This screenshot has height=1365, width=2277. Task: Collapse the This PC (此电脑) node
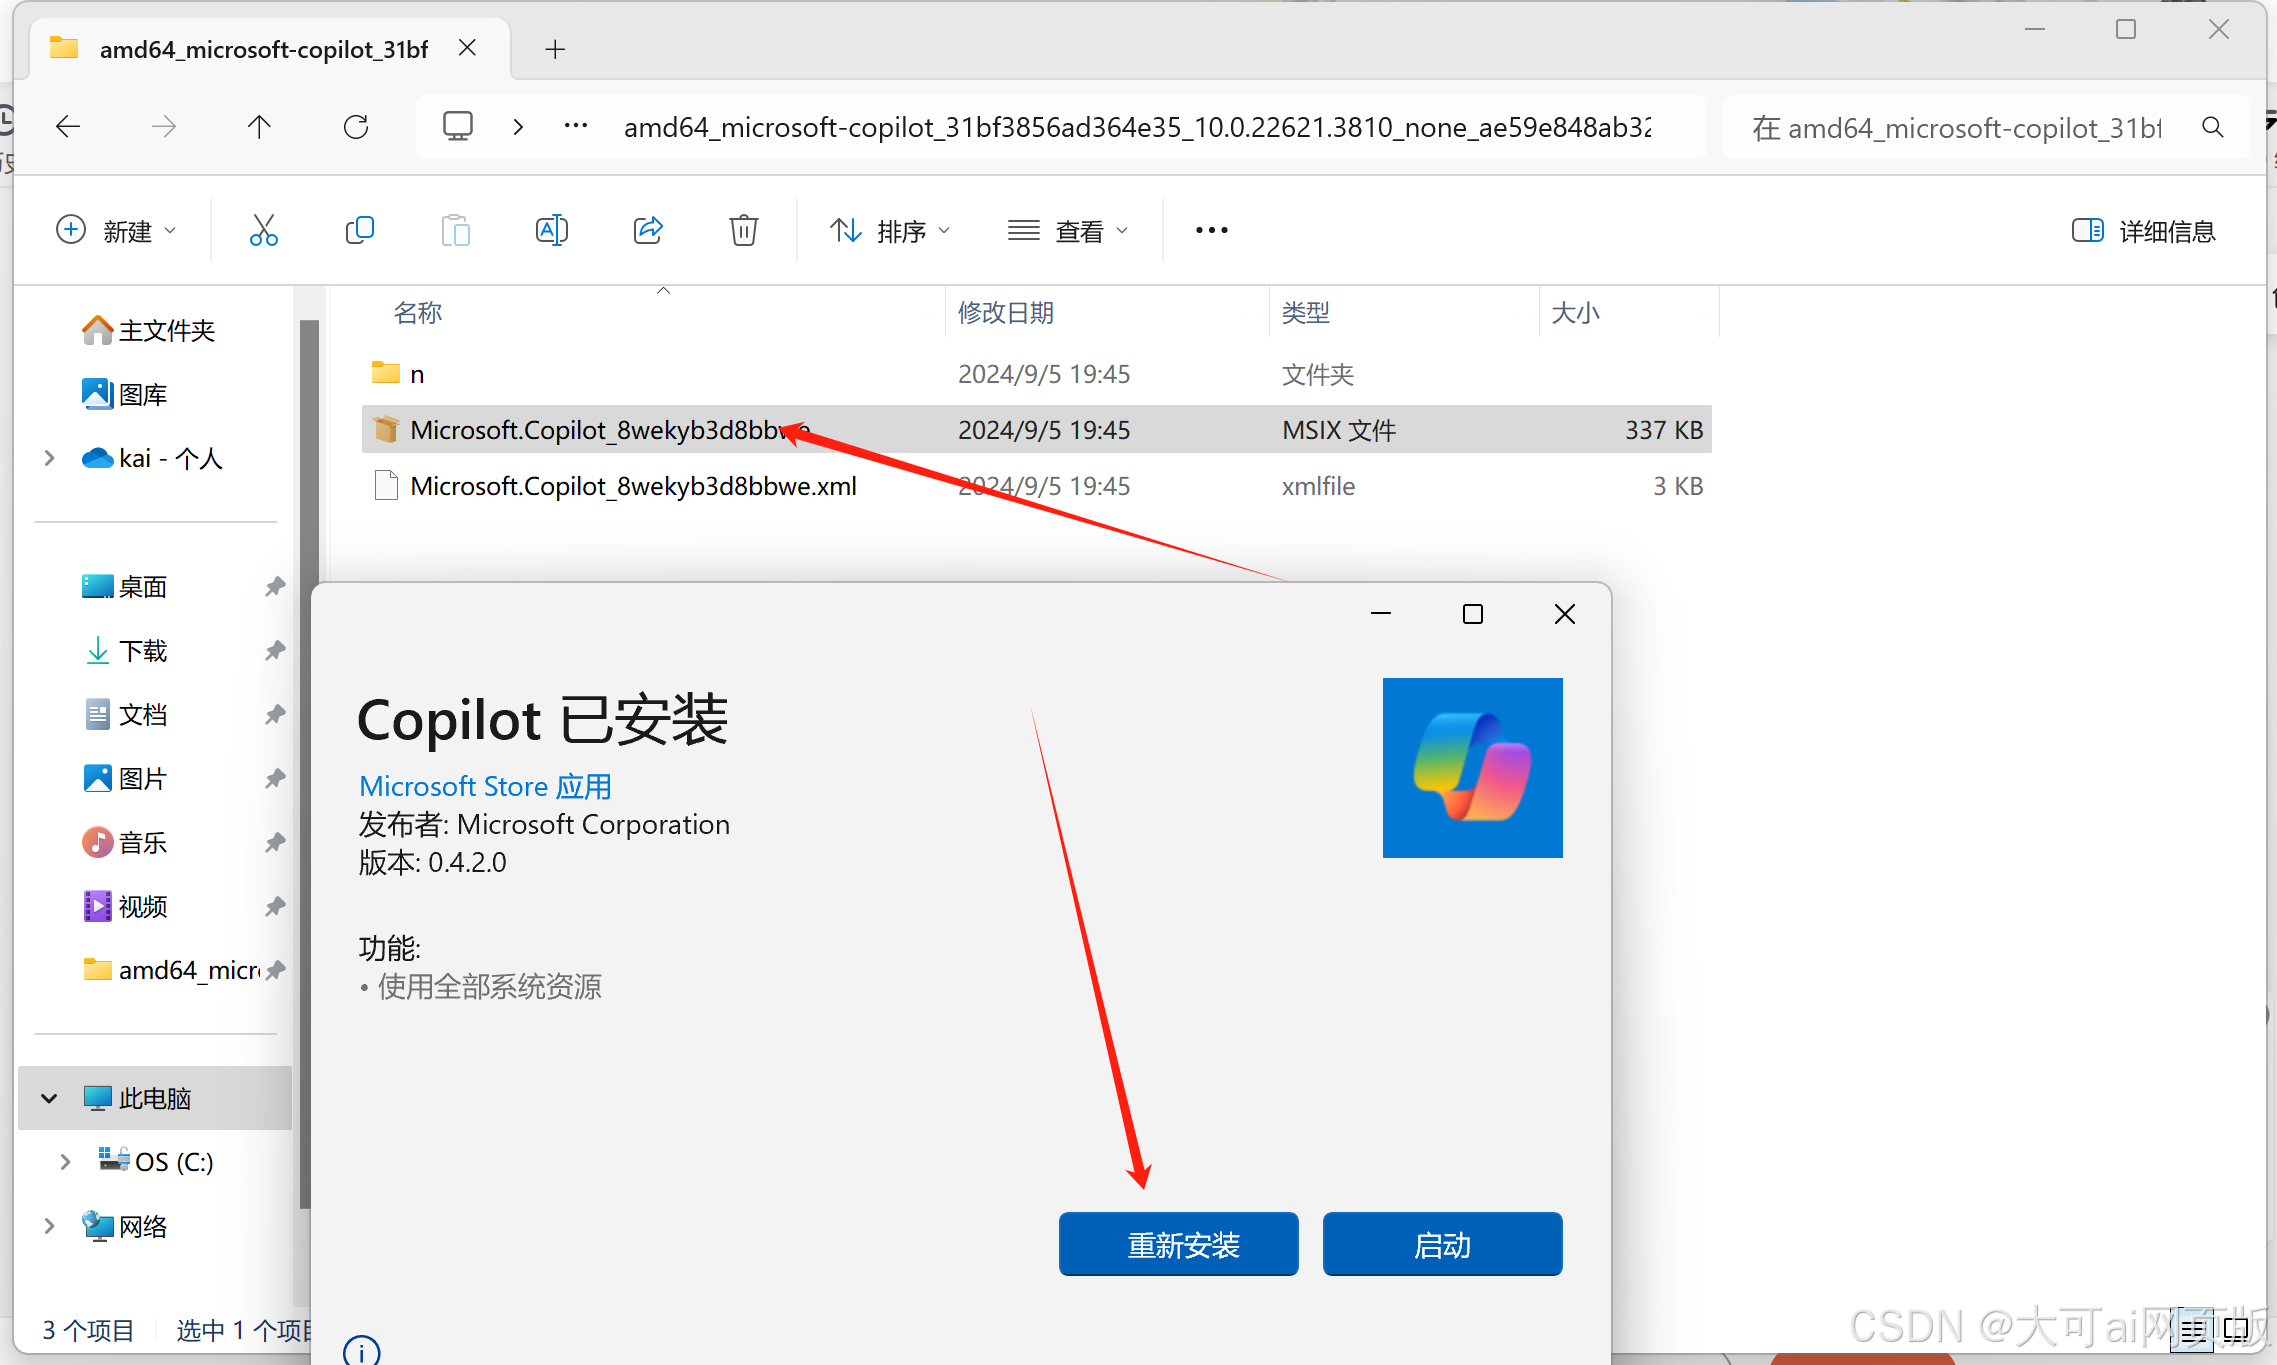49,1098
